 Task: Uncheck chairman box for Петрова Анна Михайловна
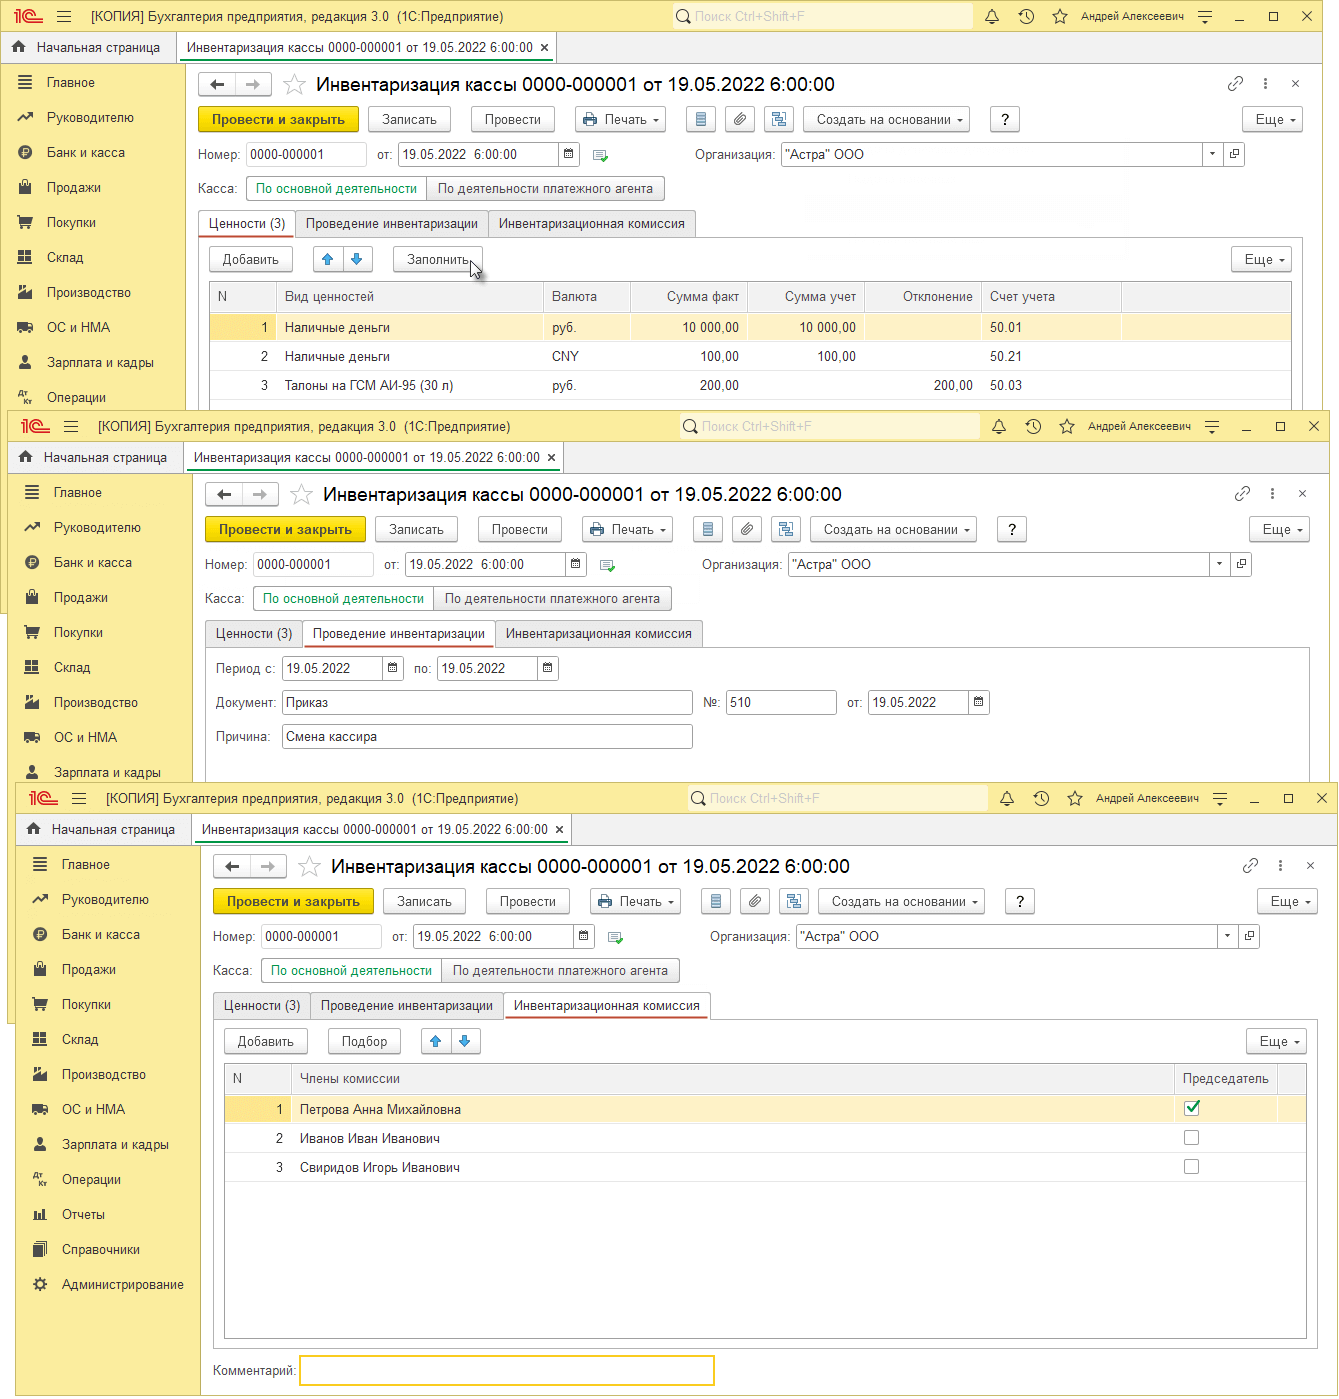point(1191,1108)
